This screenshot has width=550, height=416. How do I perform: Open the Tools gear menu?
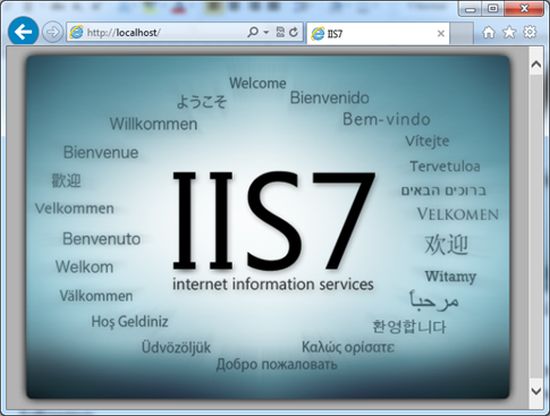tap(530, 32)
